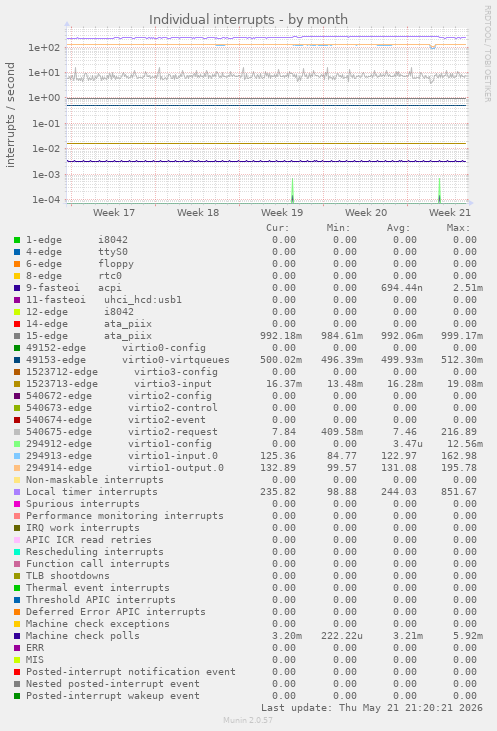Click the Week 19 axis label
Screen dimensions: 497x731
pos(282,213)
